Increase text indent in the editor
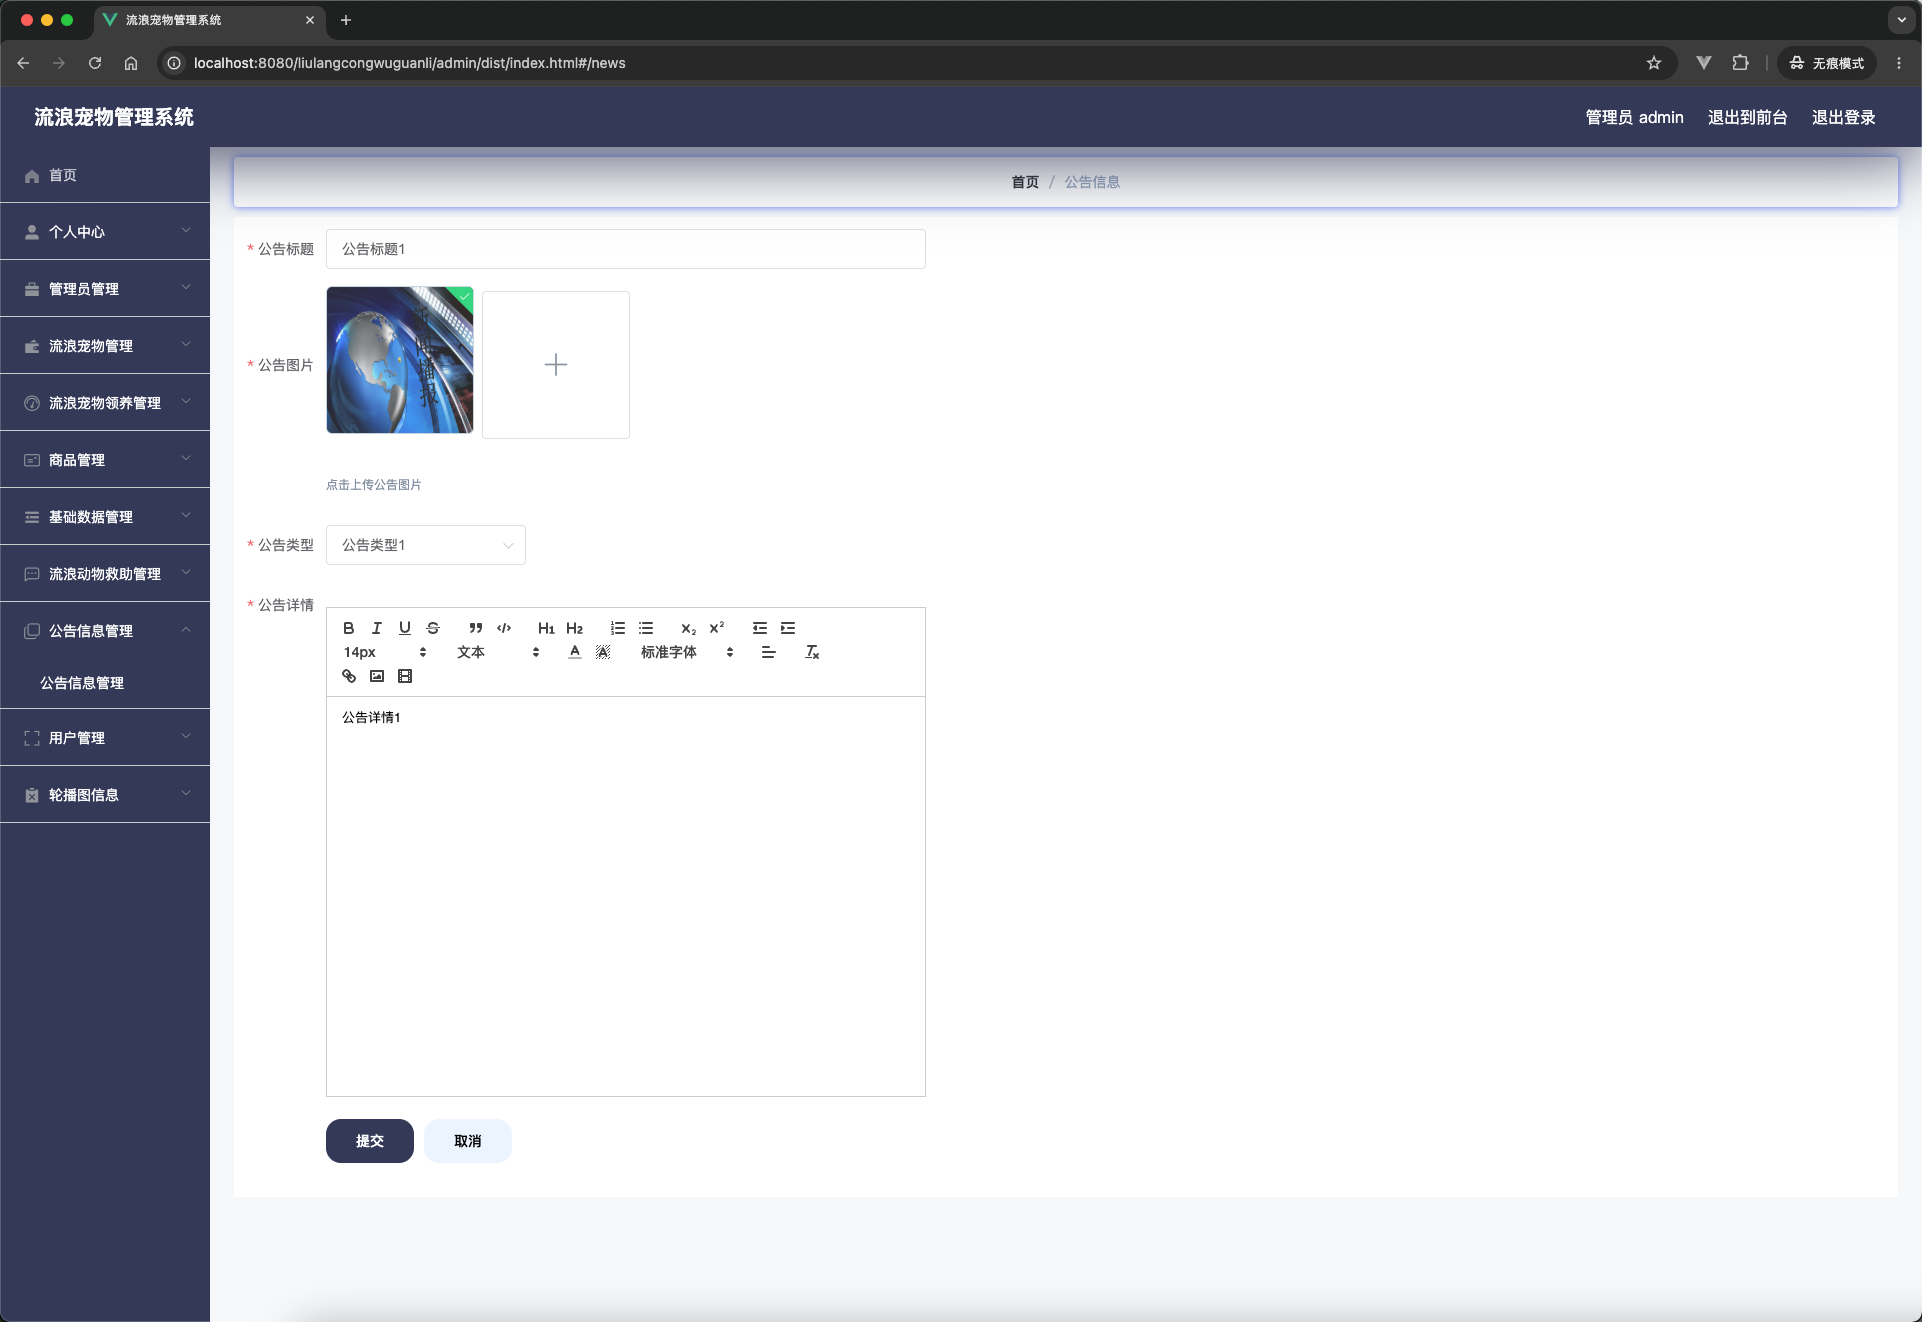The height and width of the screenshot is (1322, 1922). click(x=788, y=628)
